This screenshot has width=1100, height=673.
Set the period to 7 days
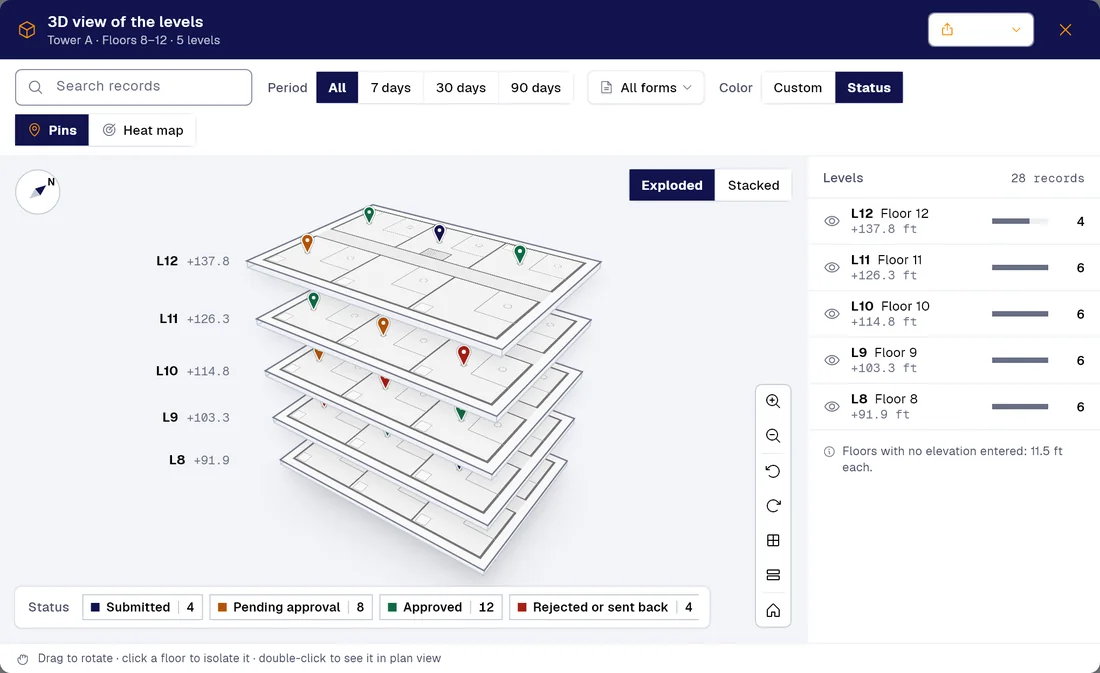391,88
